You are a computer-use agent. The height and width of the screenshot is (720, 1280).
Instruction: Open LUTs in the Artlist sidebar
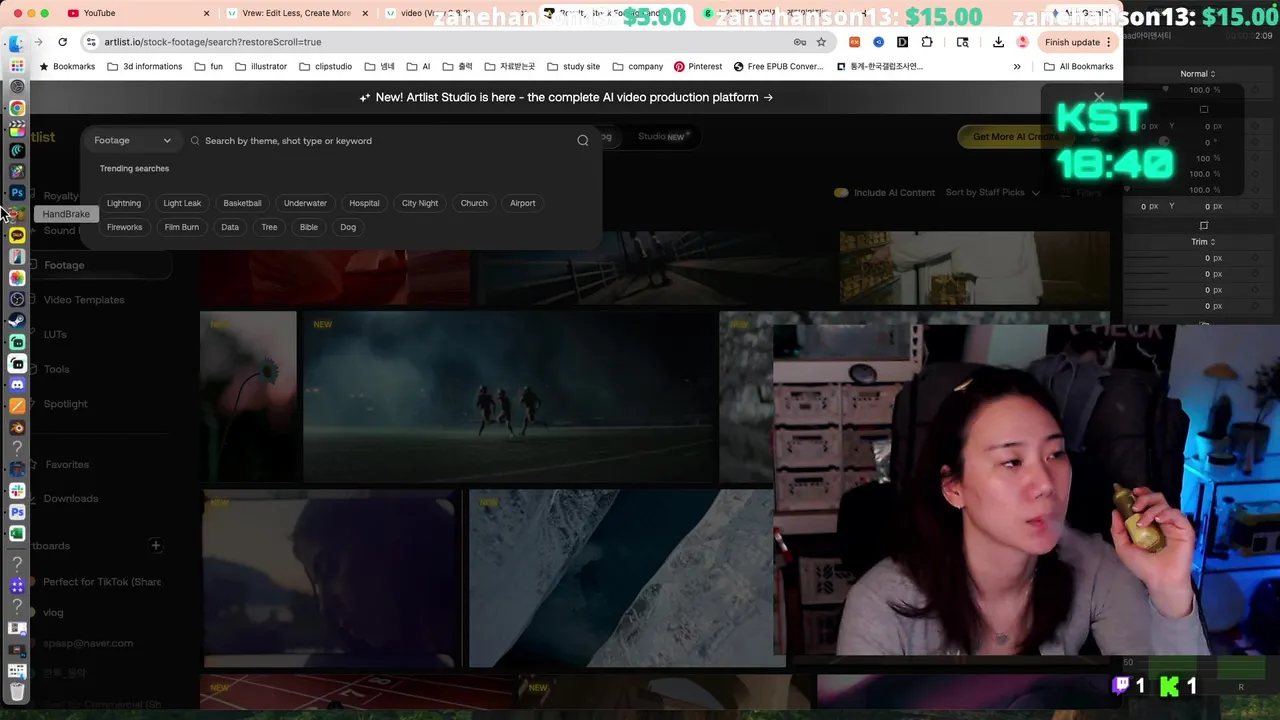(55, 335)
